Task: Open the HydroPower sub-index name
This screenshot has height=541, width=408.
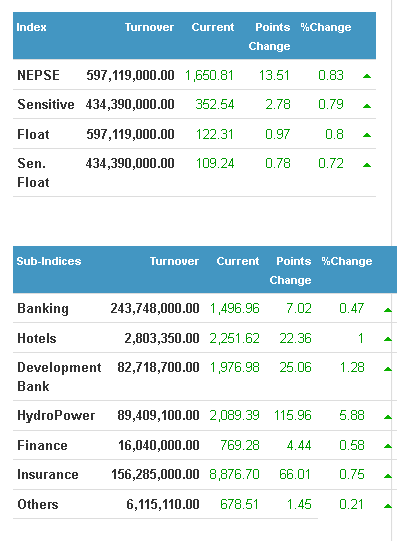Action: [56, 415]
